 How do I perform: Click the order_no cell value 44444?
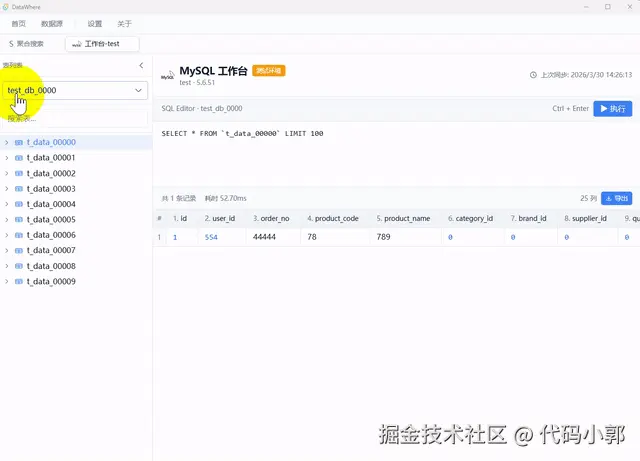tap(264, 237)
